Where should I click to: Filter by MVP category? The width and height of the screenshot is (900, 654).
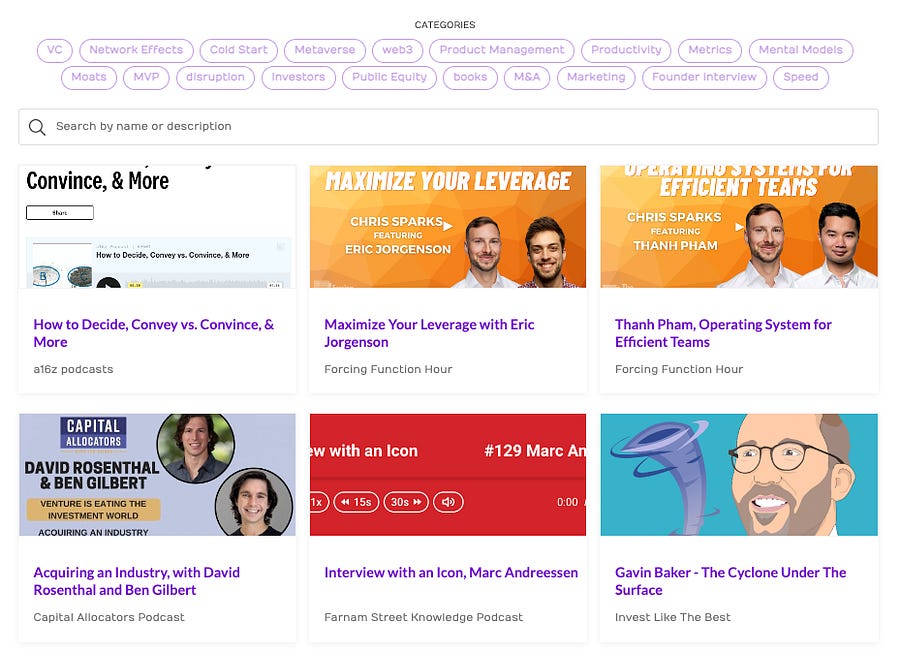pos(146,78)
